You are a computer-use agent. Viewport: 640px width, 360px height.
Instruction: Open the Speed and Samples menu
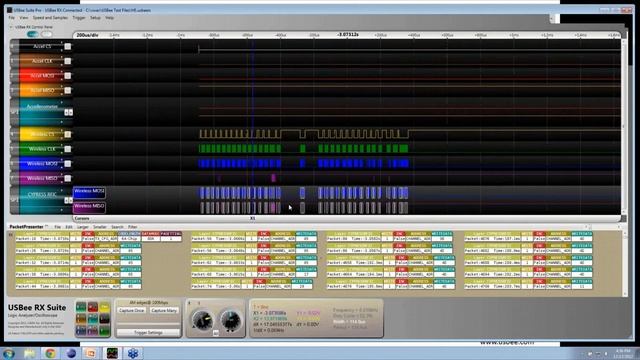[x=50, y=18]
